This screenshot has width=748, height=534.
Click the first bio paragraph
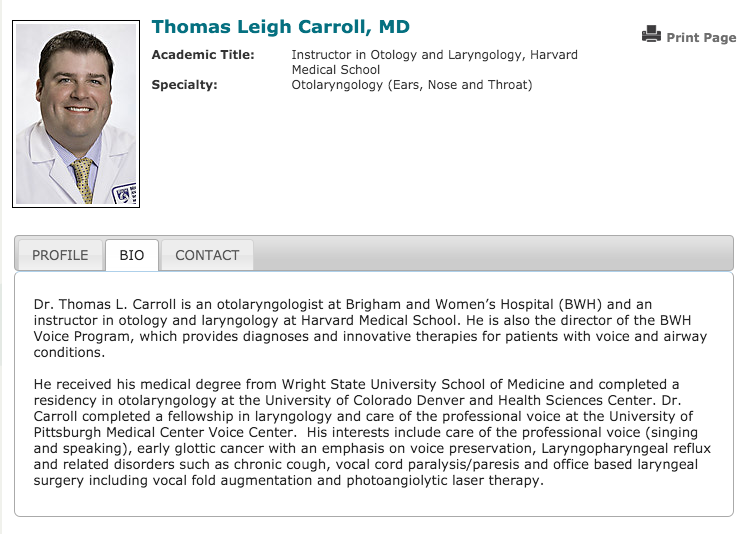point(370,328)
